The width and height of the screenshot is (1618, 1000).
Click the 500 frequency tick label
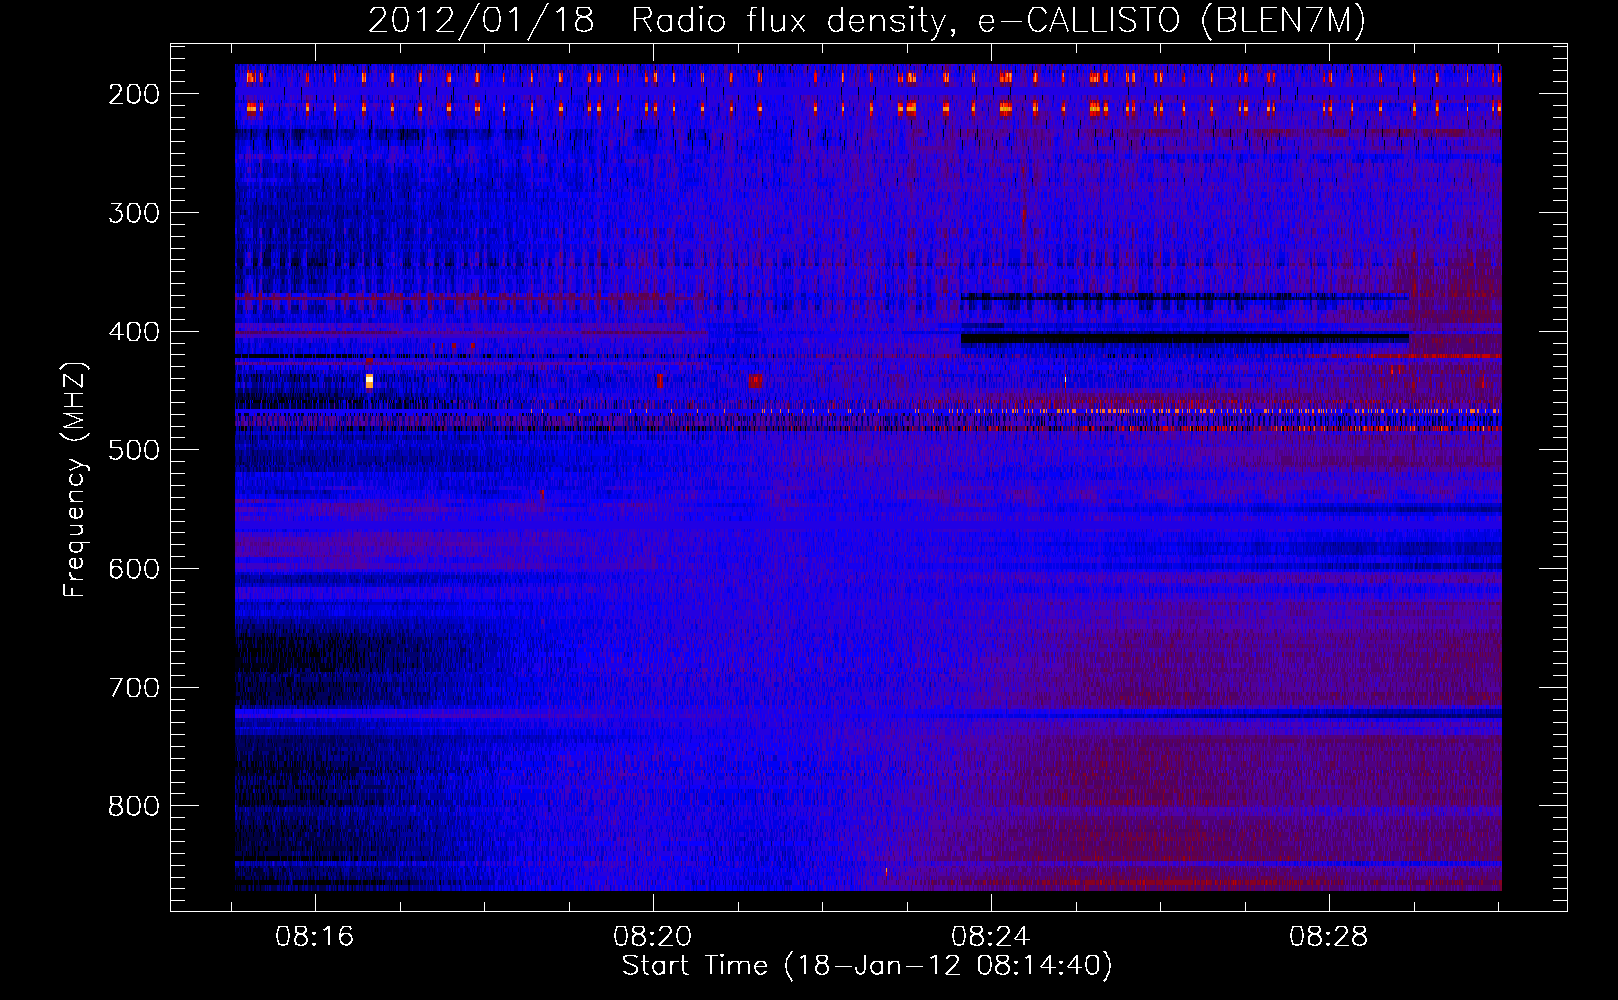(134, 451)
